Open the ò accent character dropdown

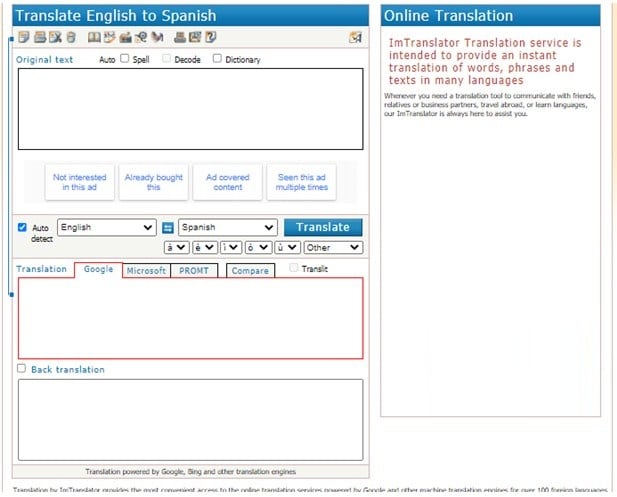258,248
